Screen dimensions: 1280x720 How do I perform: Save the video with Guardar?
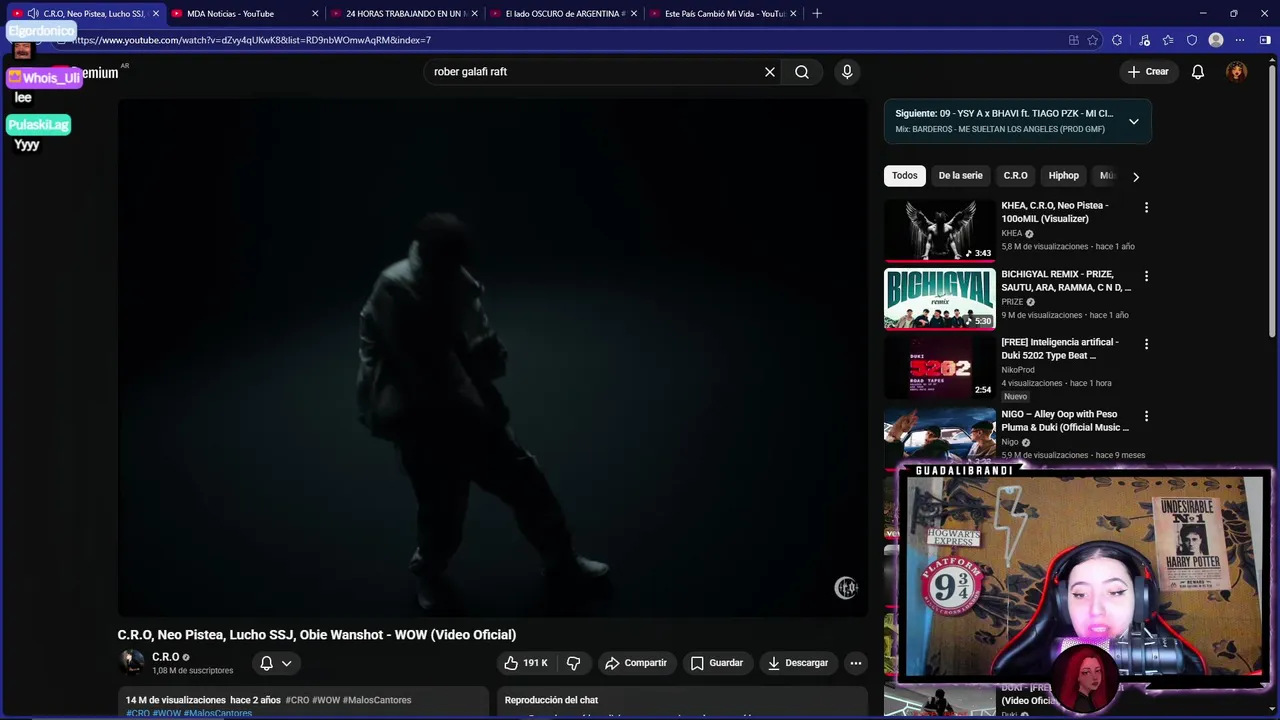click(x=717, y=663)
